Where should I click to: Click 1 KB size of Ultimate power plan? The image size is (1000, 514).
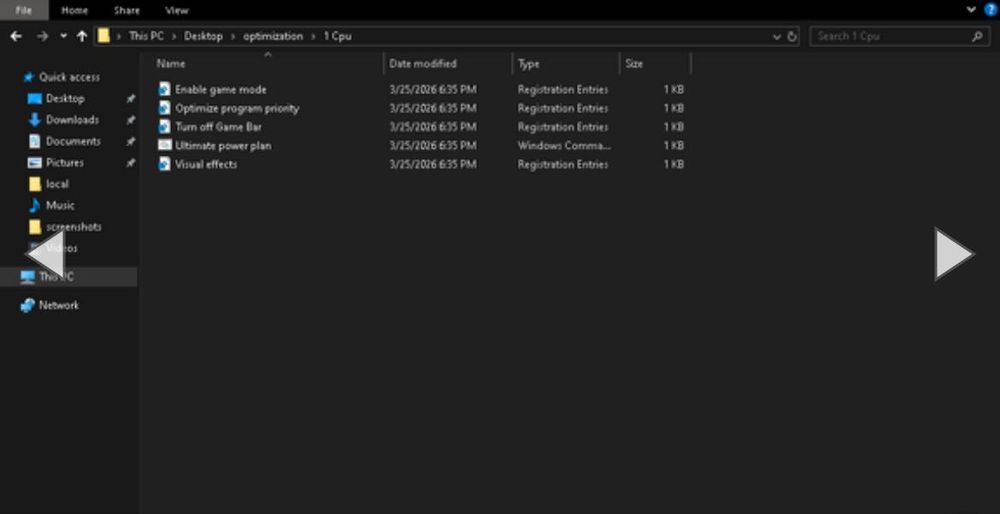pos(673,145)
